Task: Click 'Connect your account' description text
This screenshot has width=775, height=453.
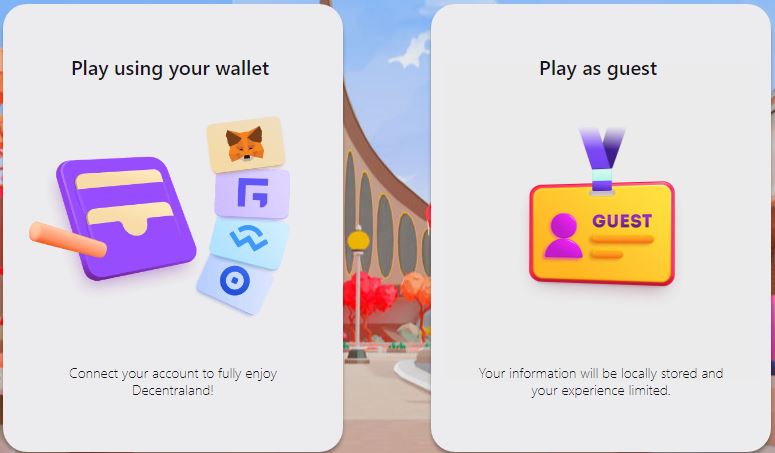Action: point(173,382)
